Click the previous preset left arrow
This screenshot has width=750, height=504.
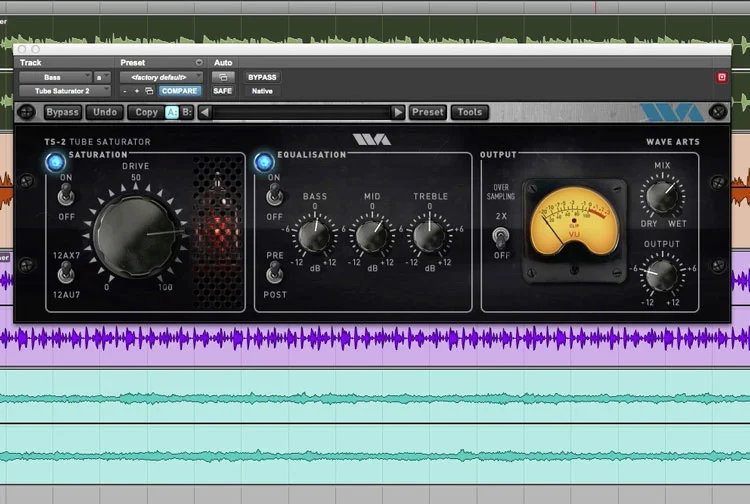(205, 112)
